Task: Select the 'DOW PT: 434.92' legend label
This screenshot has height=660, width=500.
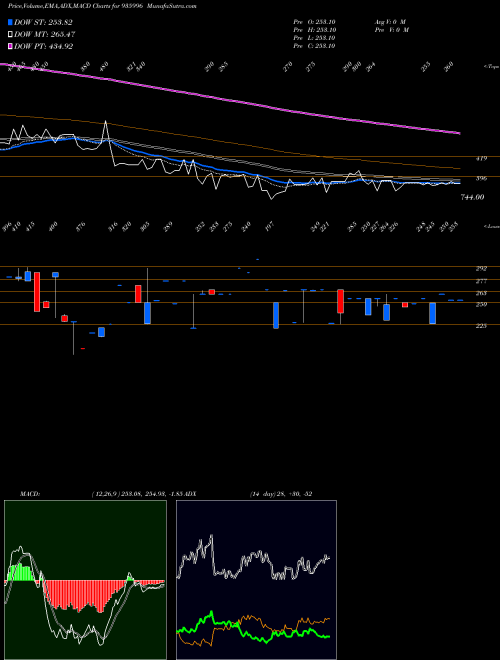Action: (44, 46)
